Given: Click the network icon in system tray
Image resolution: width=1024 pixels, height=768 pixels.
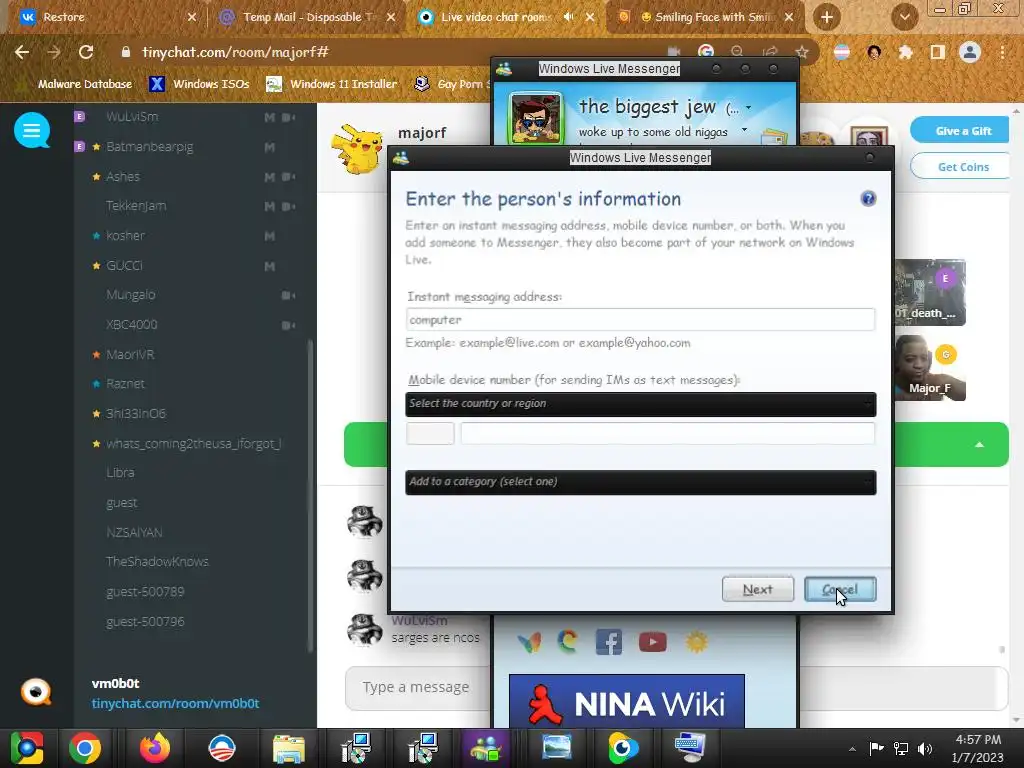Looking at the screenshot, I should click(901, 748).
